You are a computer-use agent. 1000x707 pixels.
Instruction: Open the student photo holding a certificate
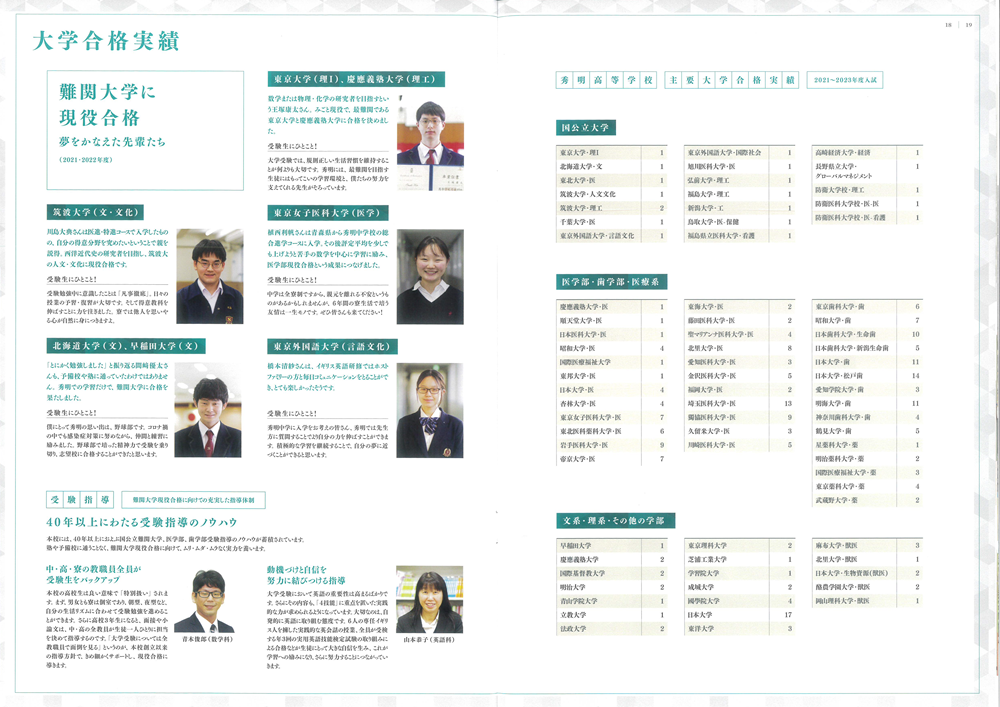(430, 143)
